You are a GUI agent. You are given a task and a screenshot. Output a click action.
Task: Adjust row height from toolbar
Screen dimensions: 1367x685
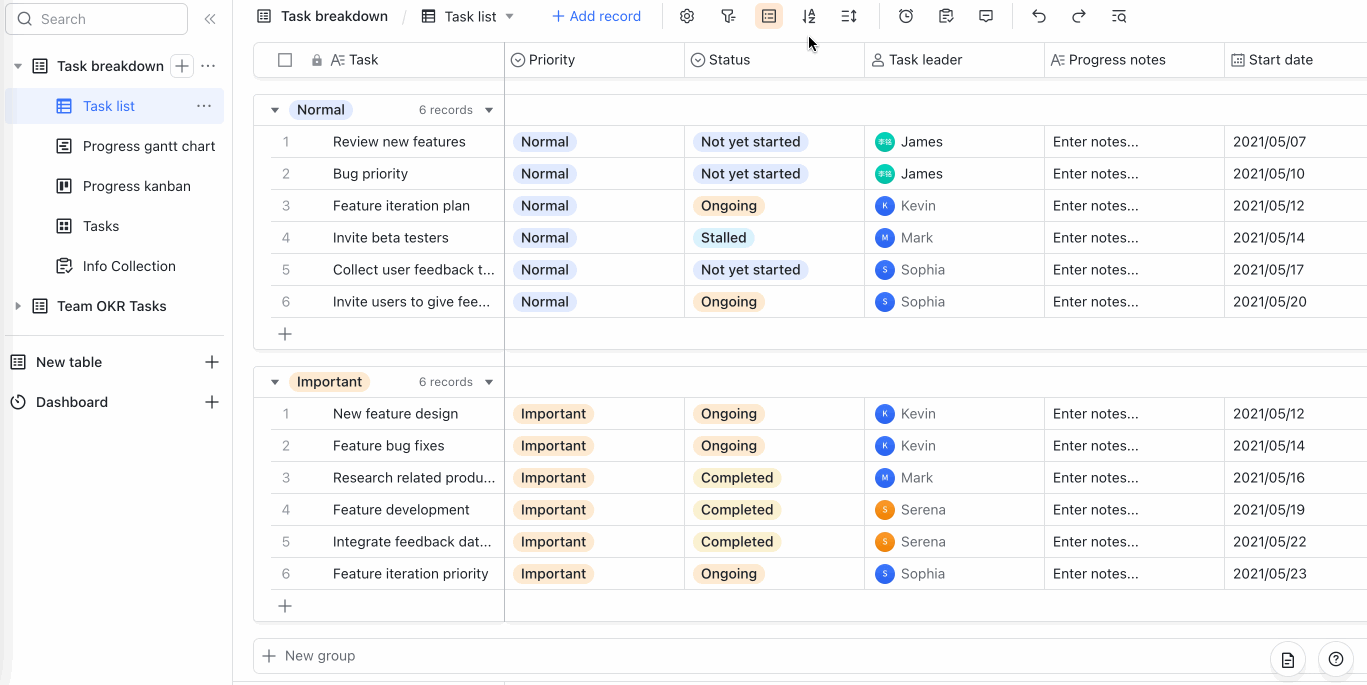pos(848,16)
